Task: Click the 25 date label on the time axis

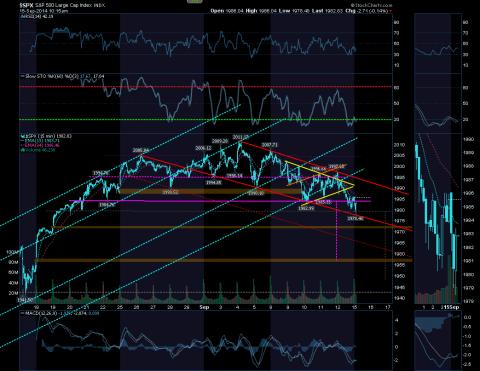Action: pyautogui.click(x=120, y=307)
